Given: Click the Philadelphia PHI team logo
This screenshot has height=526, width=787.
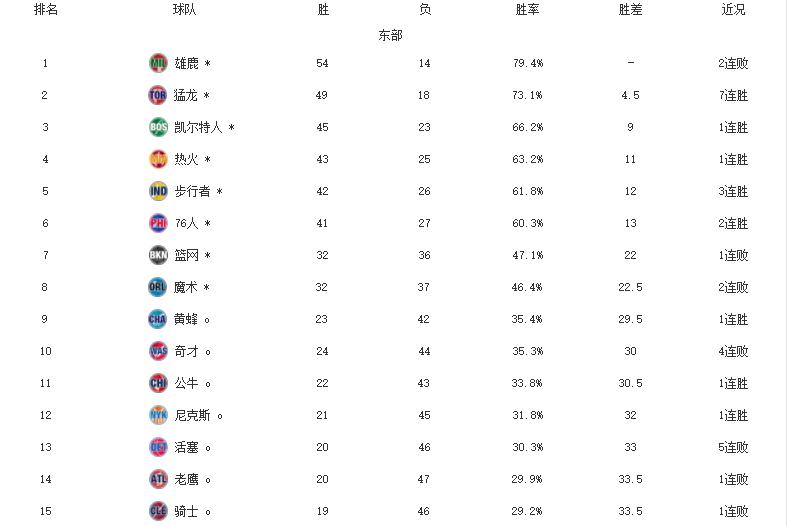Looking at the screenshot, I should [x=158, y=223].
